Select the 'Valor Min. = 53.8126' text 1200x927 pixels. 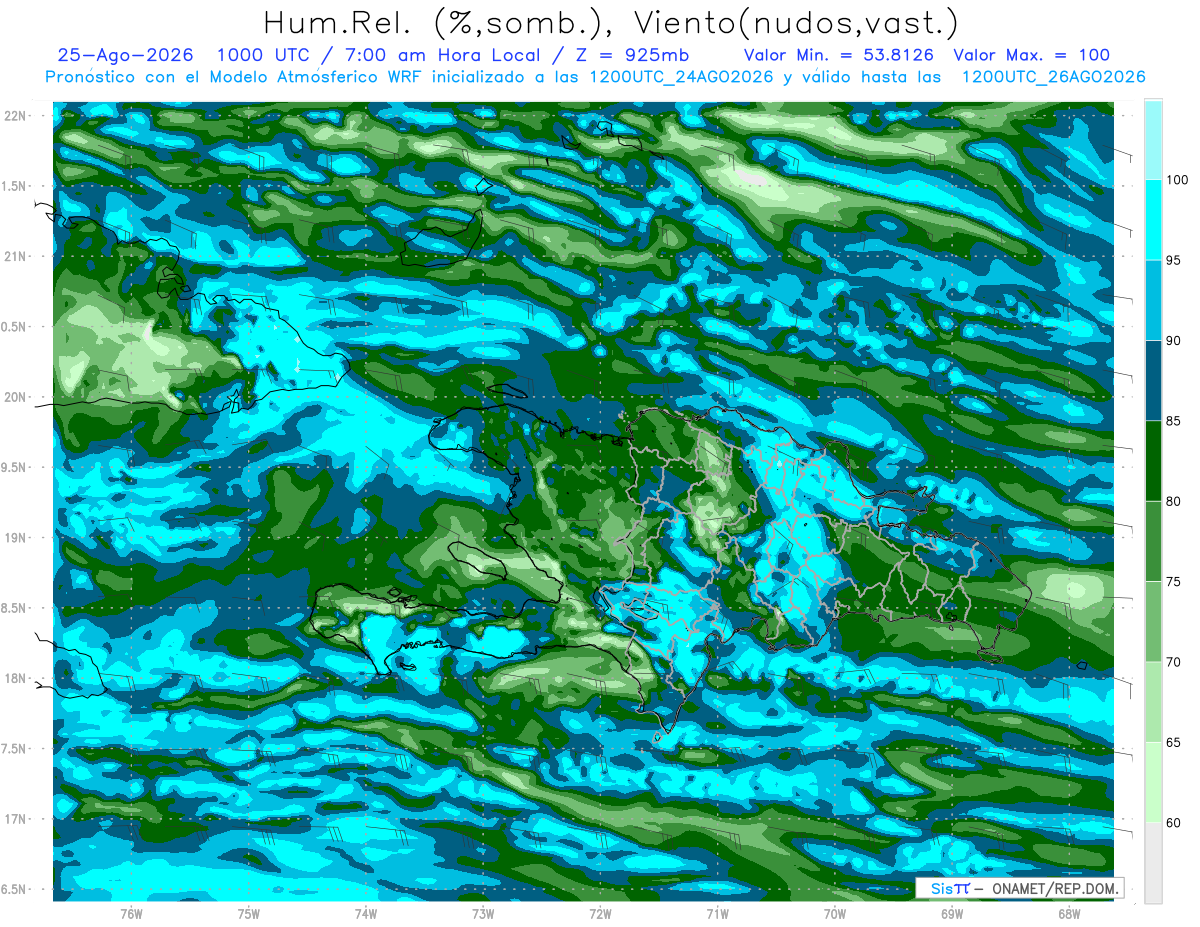839,56
